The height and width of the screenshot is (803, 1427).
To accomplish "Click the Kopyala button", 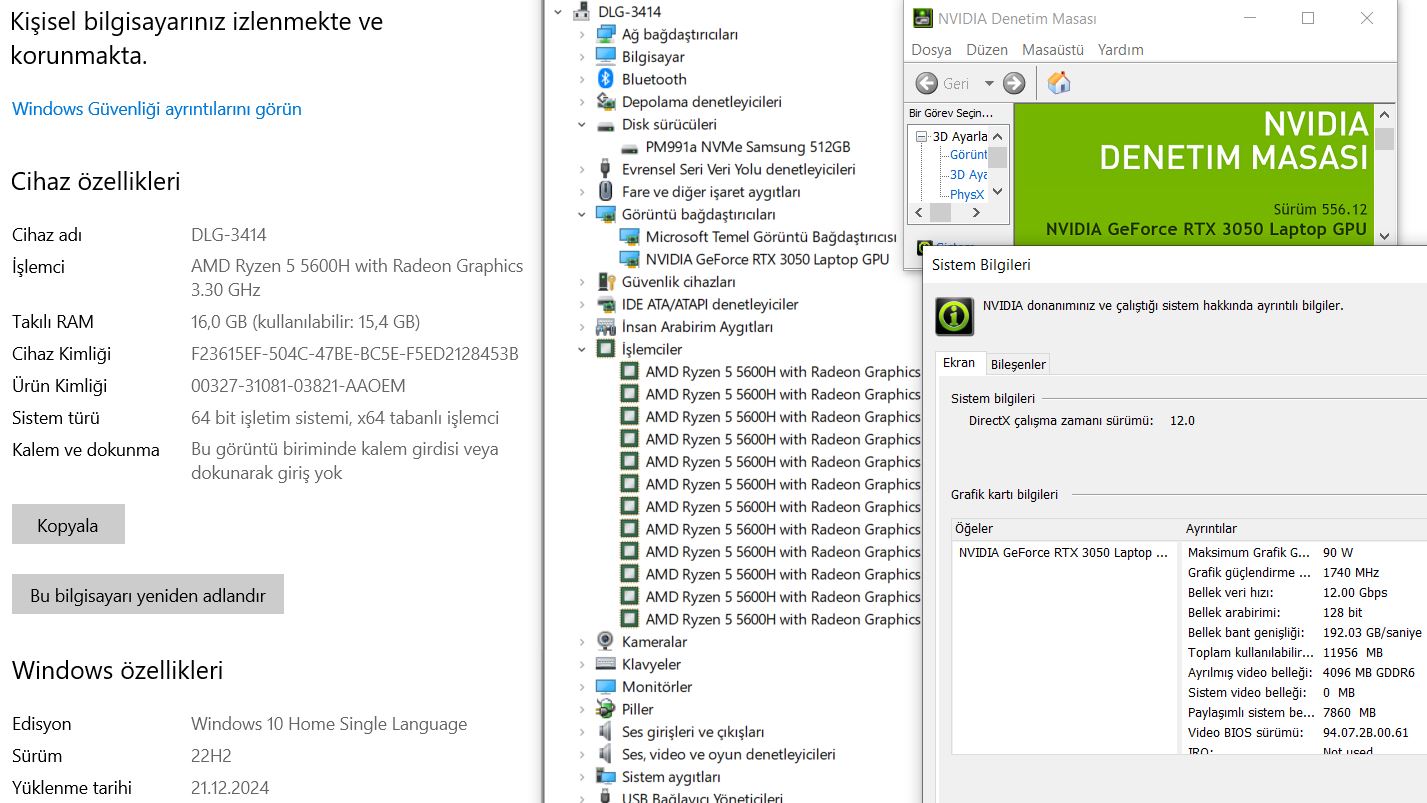I will [68, 525].
